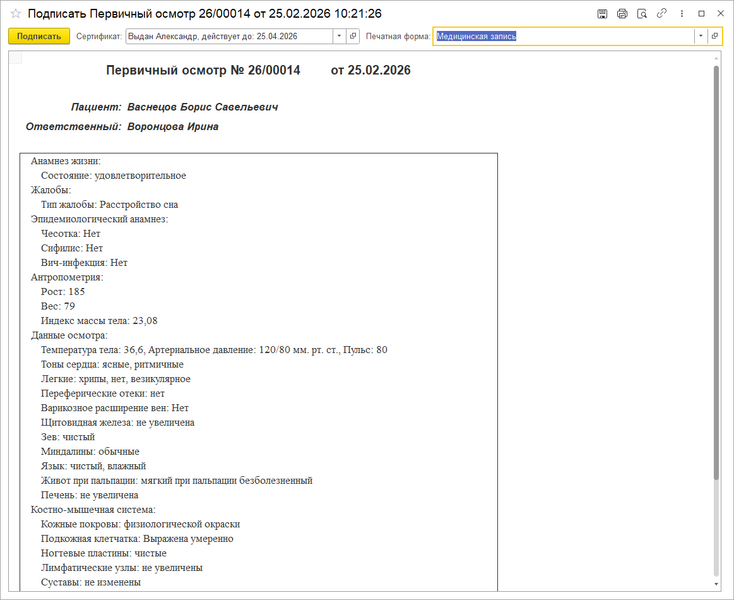This screenshot has height=600, width=734.
Task: Click the date 'от 25.02.2026'
Action: click(371, 70)
